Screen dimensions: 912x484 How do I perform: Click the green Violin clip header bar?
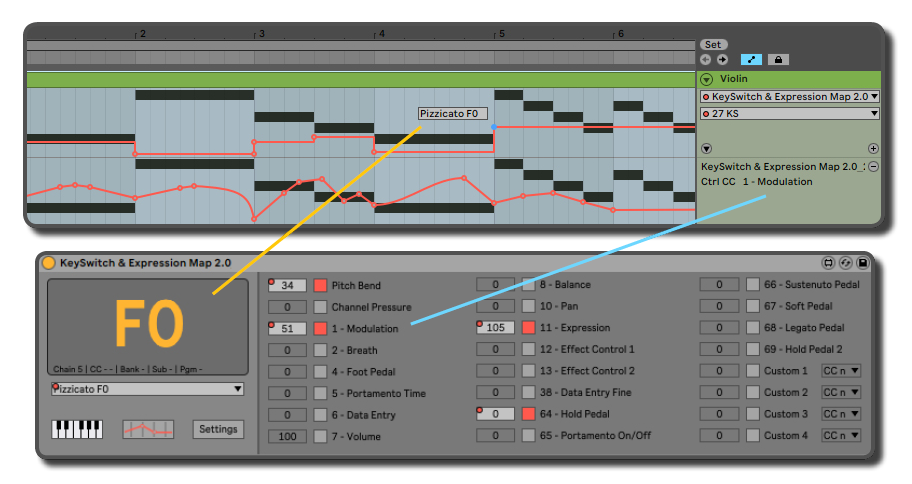pyautogui.click(x=361, y=80)
